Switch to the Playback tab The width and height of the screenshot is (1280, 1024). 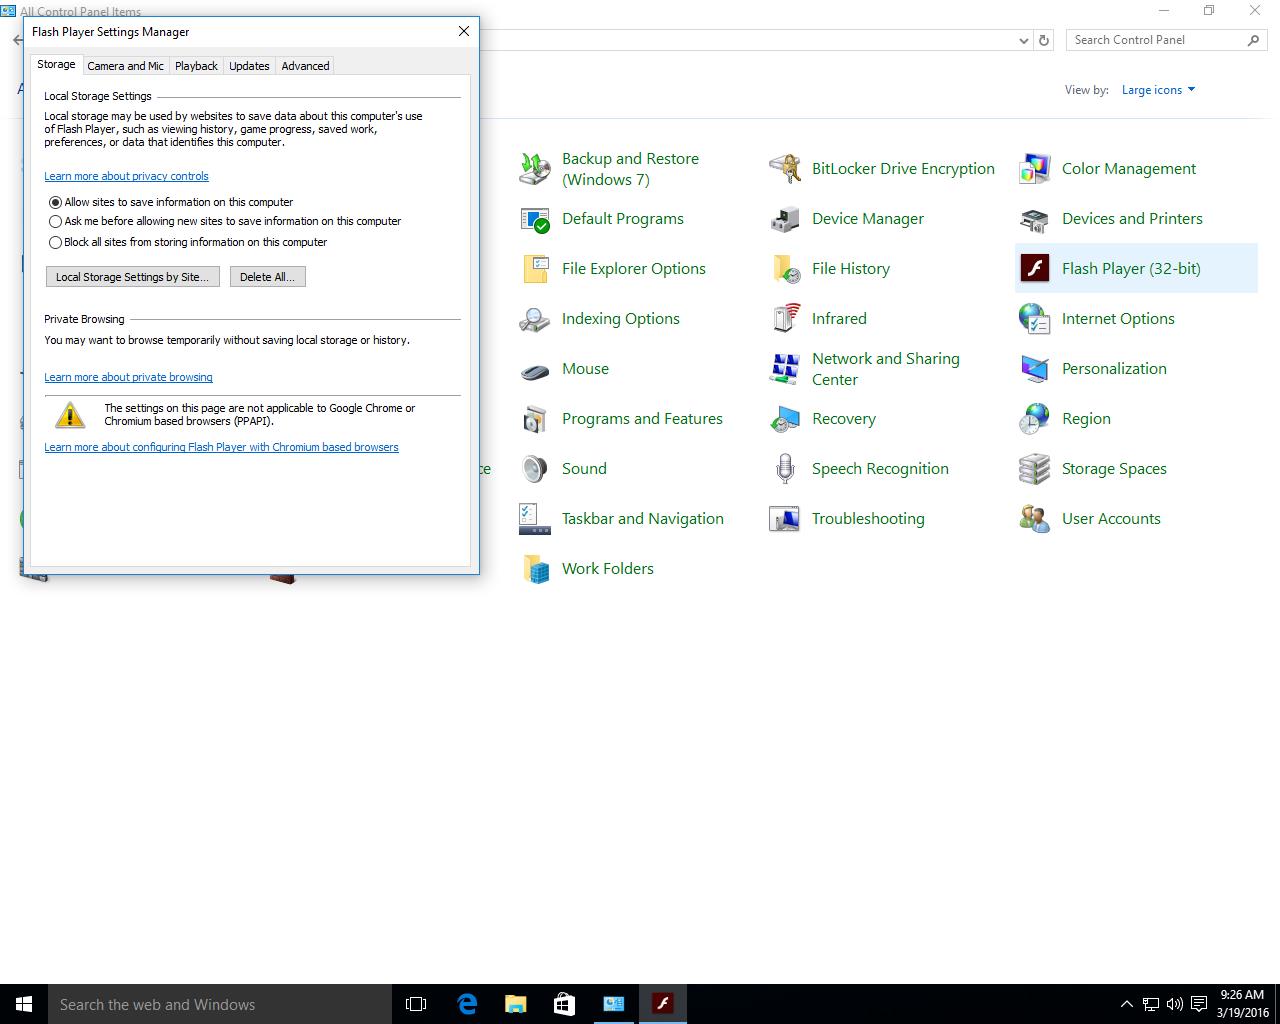[x=196, y=66]
